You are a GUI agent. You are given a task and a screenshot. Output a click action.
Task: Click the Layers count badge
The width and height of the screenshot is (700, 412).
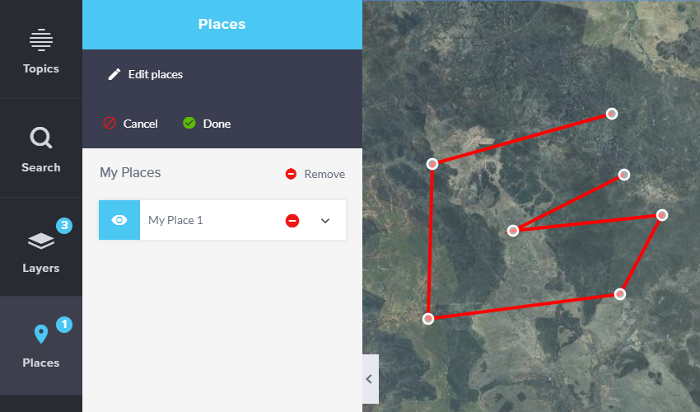63,226
